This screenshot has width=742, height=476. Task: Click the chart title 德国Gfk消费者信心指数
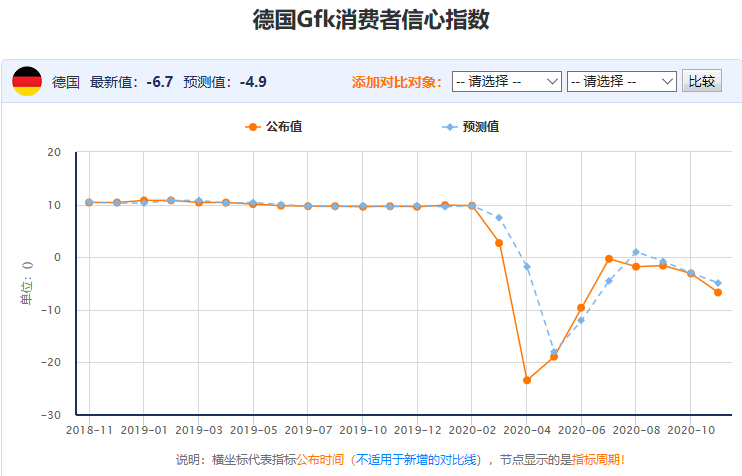[x=371, y=20]
